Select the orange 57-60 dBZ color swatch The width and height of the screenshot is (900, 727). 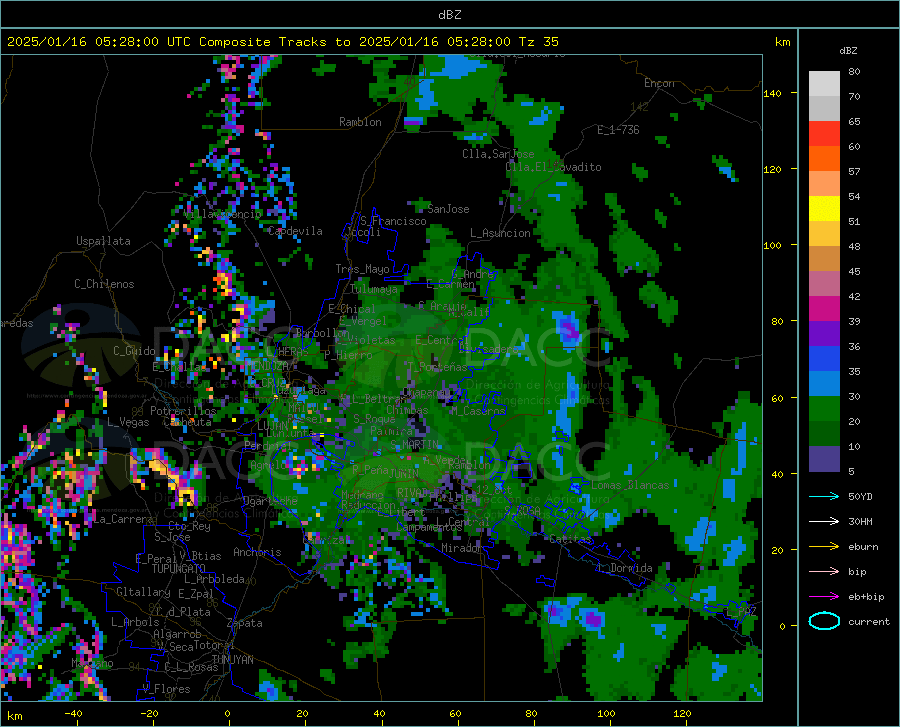824,159
